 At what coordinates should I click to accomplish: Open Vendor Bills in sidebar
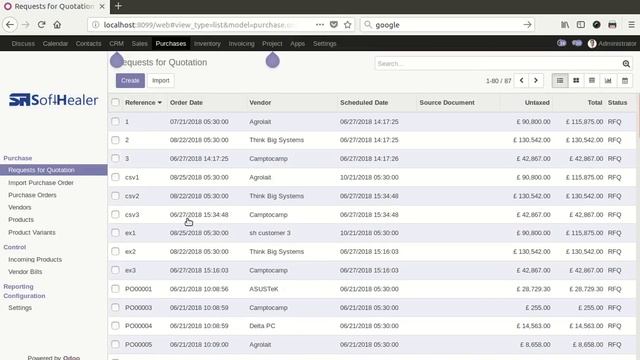[25, 271]
